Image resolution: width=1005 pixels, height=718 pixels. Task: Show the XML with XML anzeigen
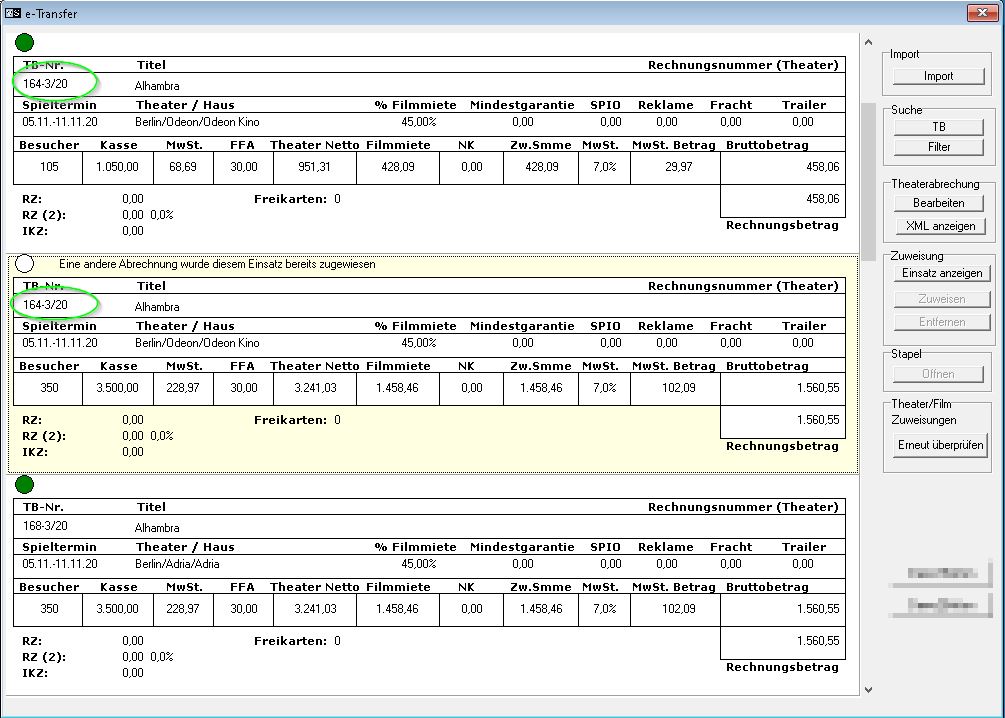click(940, 226)
